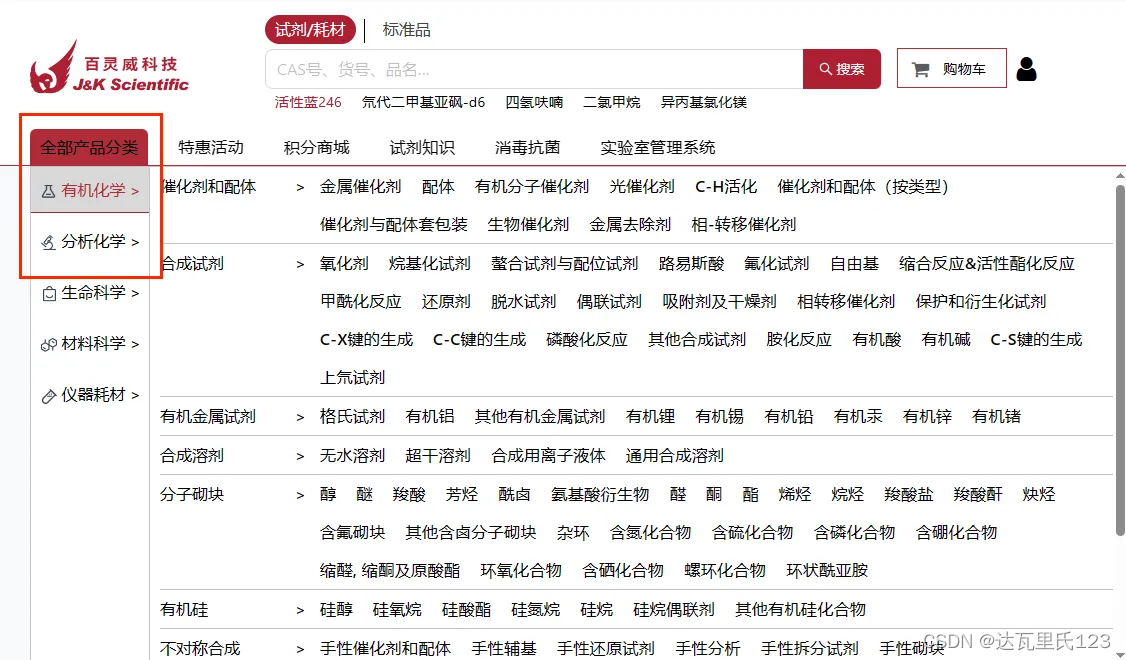This screenshot has height=660, width=1126.
Task: Open the 相-转移催化剂 link
Action: coord(744,225)
